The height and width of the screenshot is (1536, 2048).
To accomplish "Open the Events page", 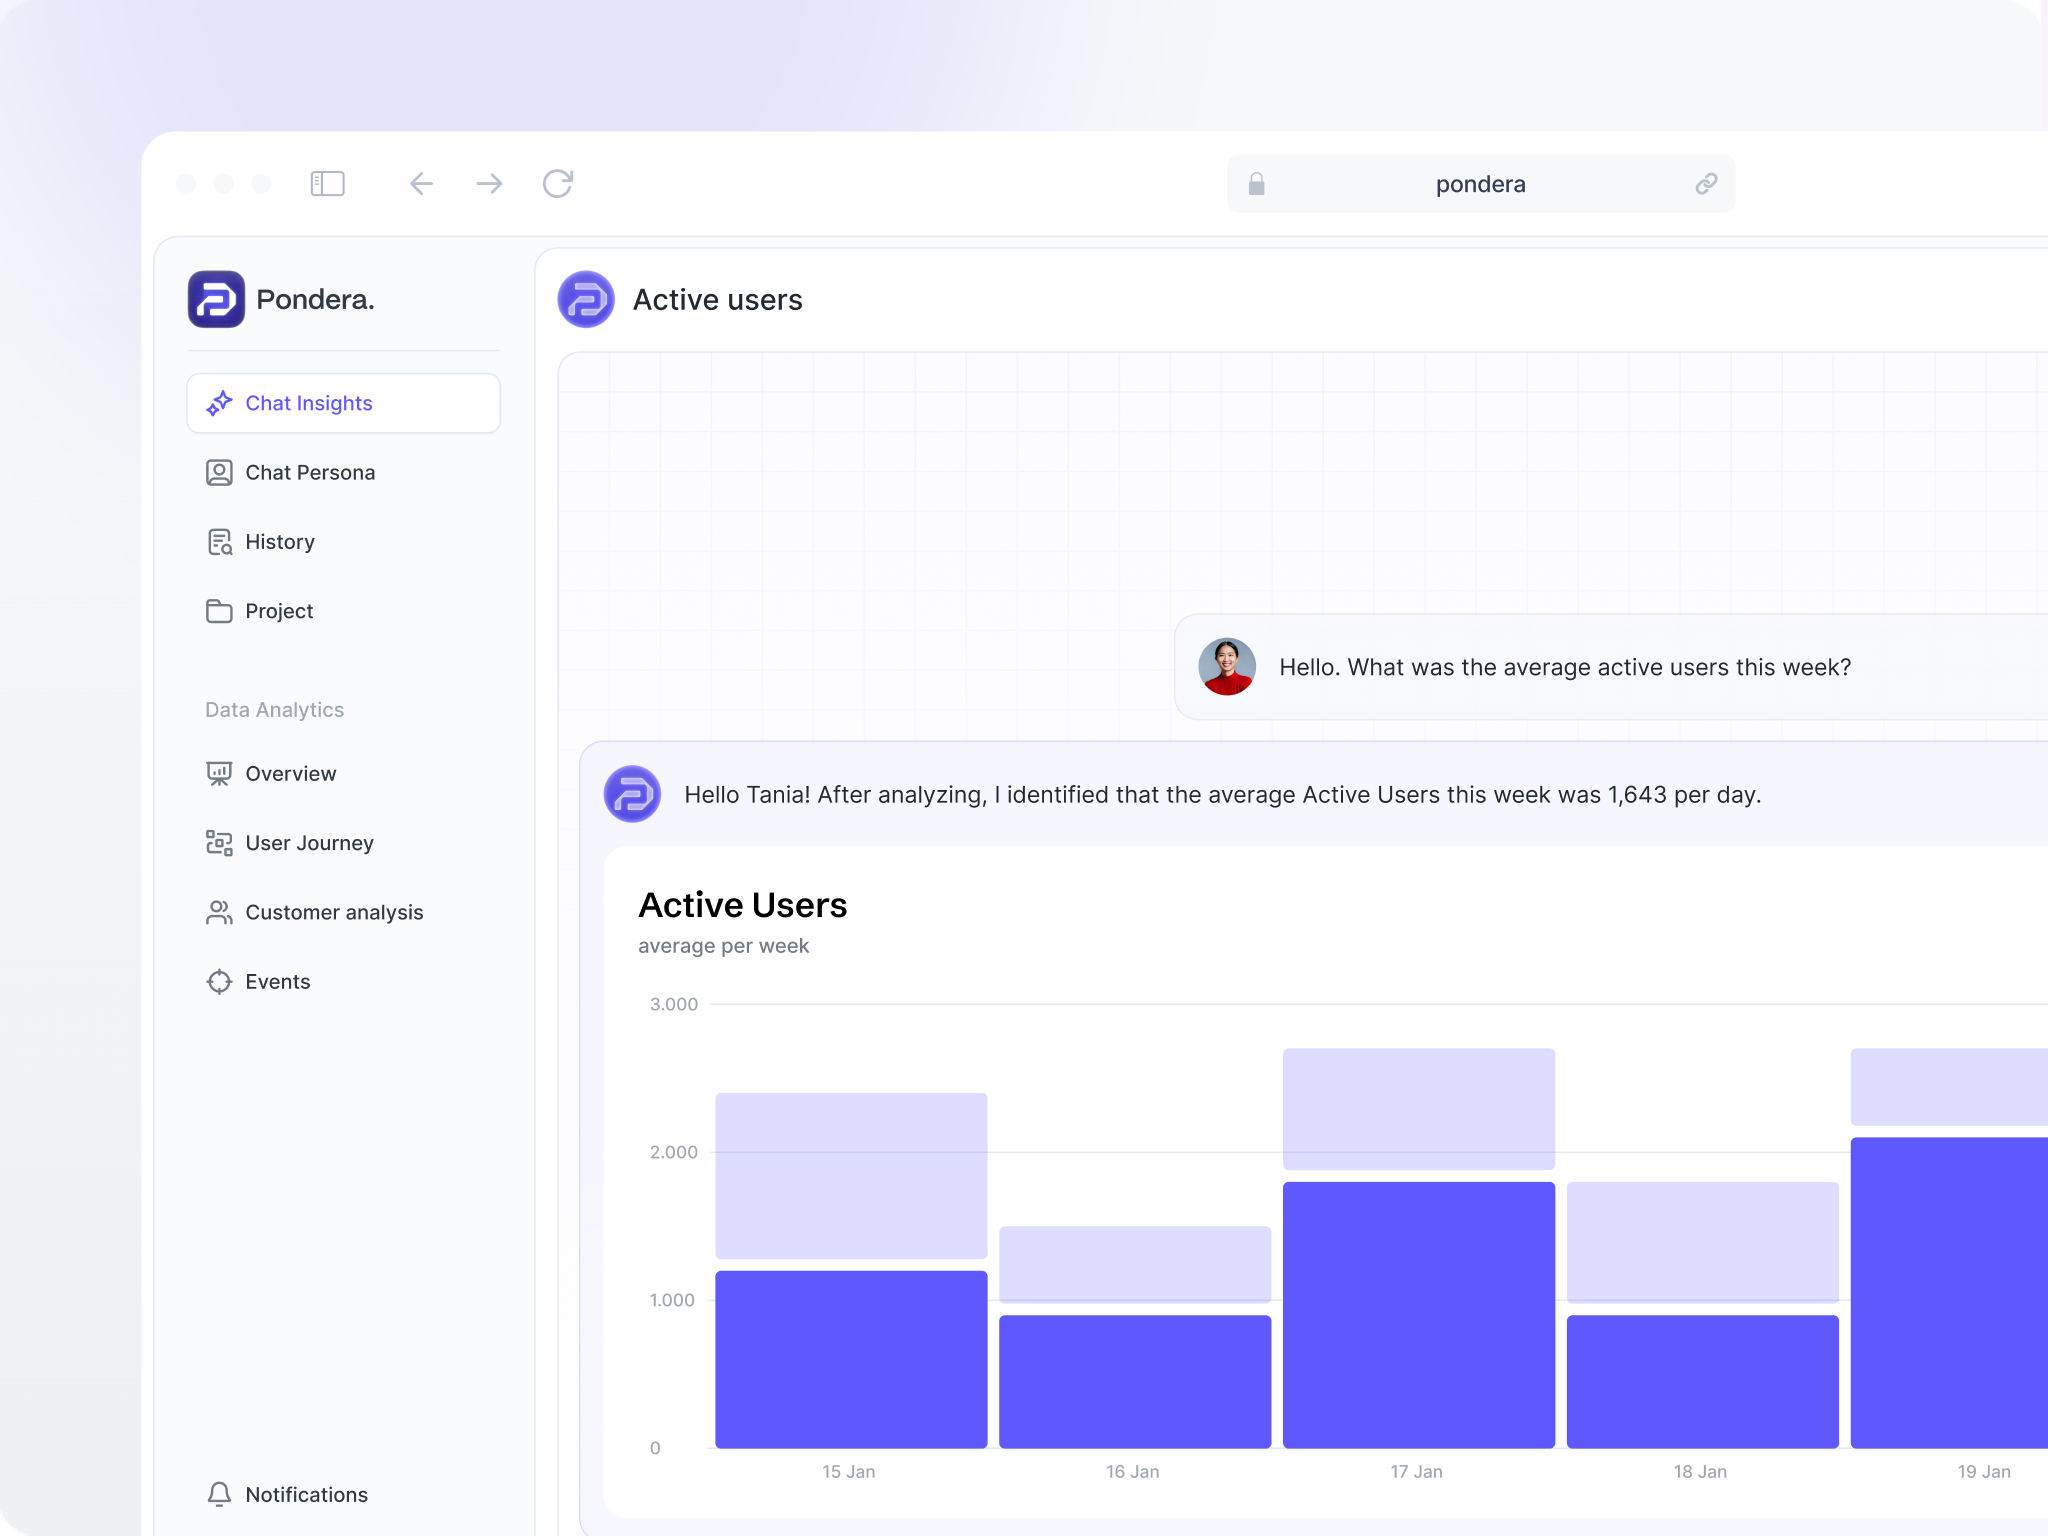I will (x=343, y=982).
